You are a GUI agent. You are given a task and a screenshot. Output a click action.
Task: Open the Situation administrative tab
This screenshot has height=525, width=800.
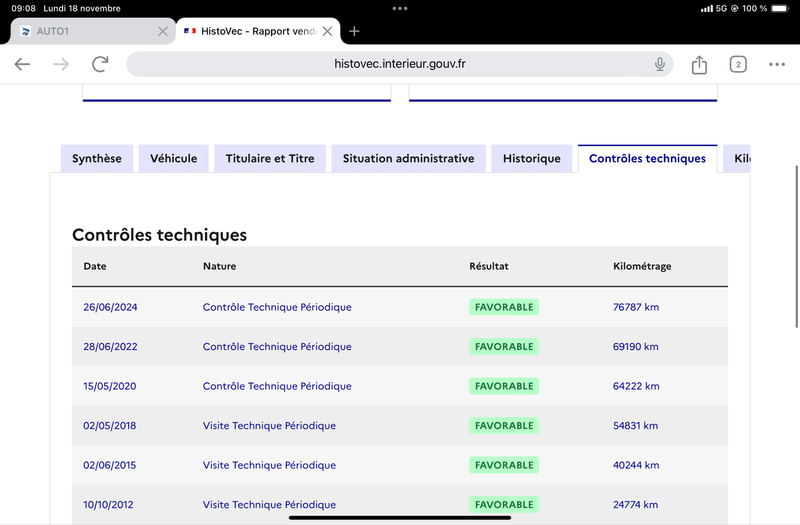409,159
